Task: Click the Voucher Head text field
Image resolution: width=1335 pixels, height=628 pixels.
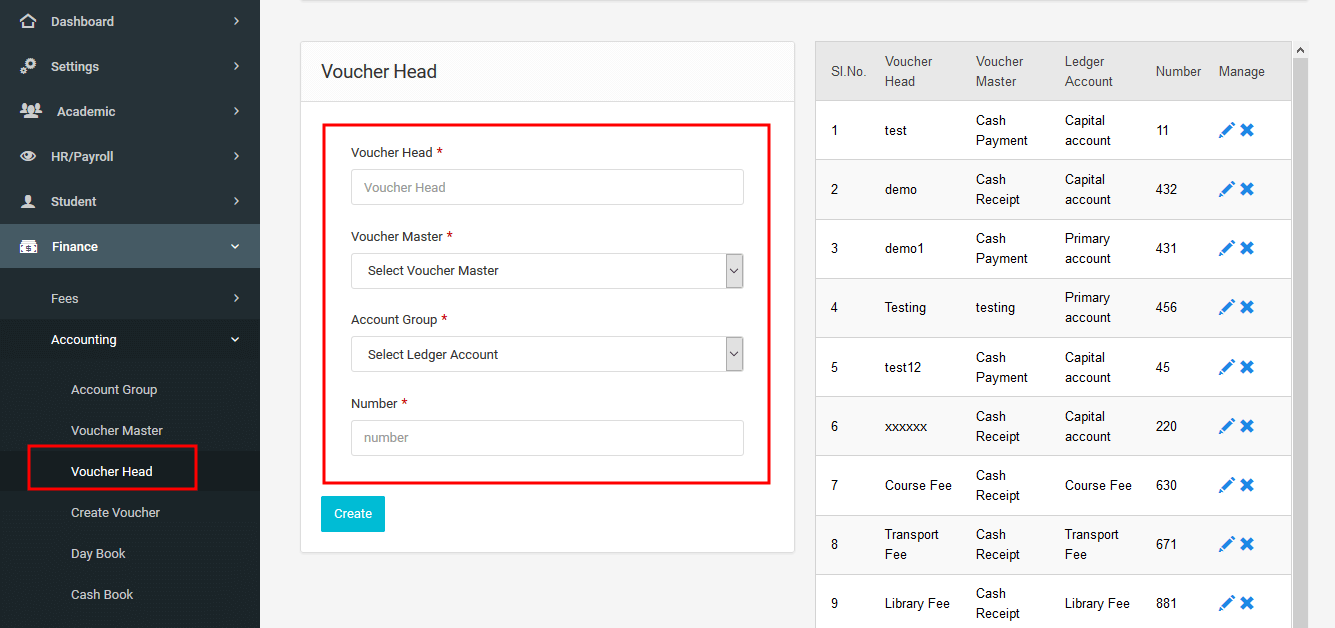Action: [x=547, y=187]
